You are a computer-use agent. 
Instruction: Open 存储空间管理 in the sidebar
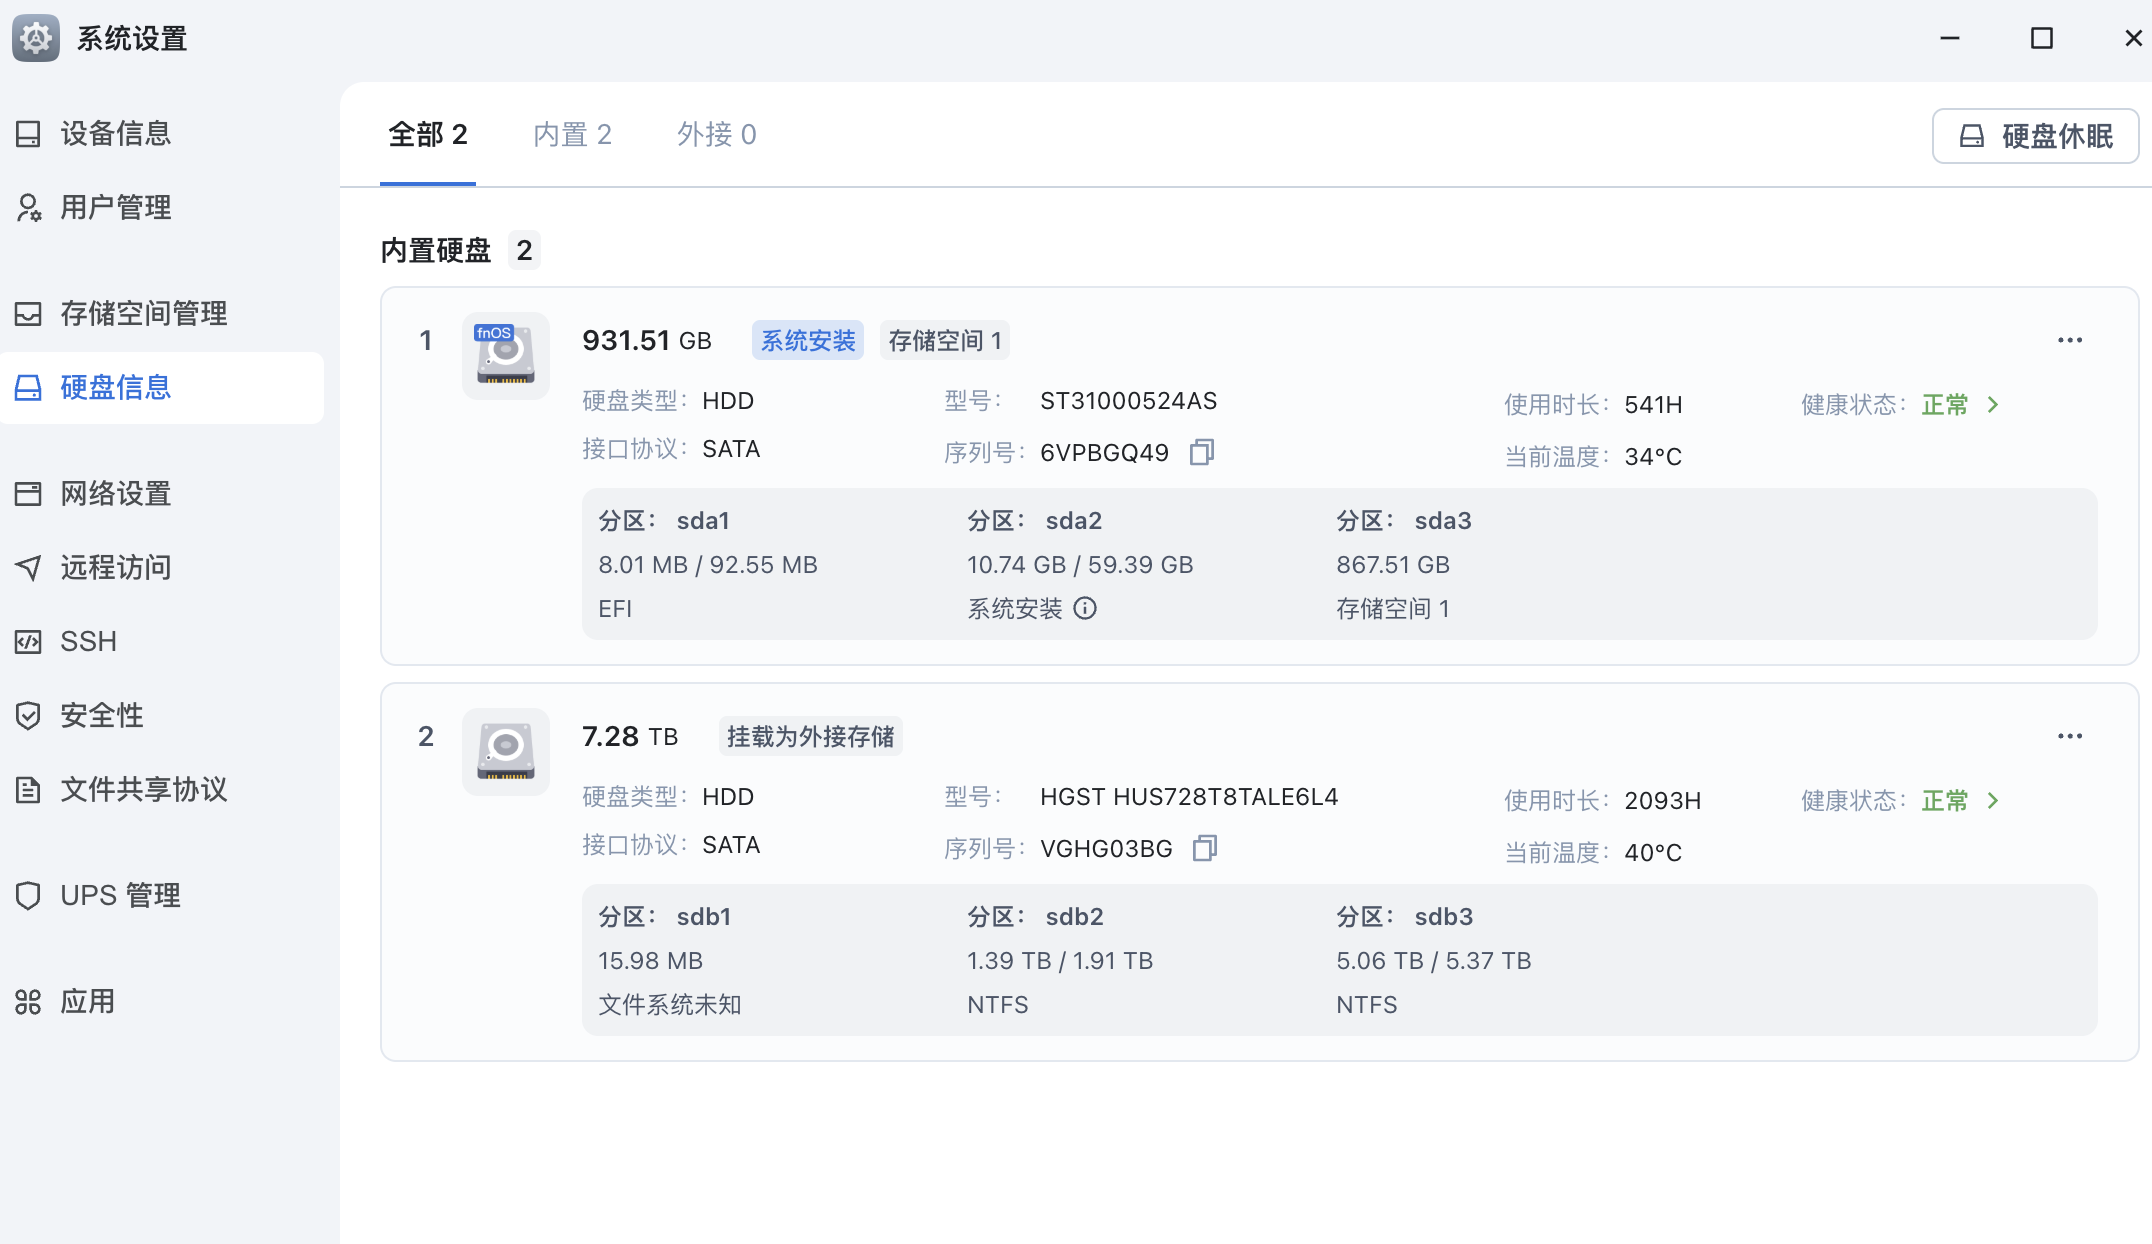click(162, 314)
